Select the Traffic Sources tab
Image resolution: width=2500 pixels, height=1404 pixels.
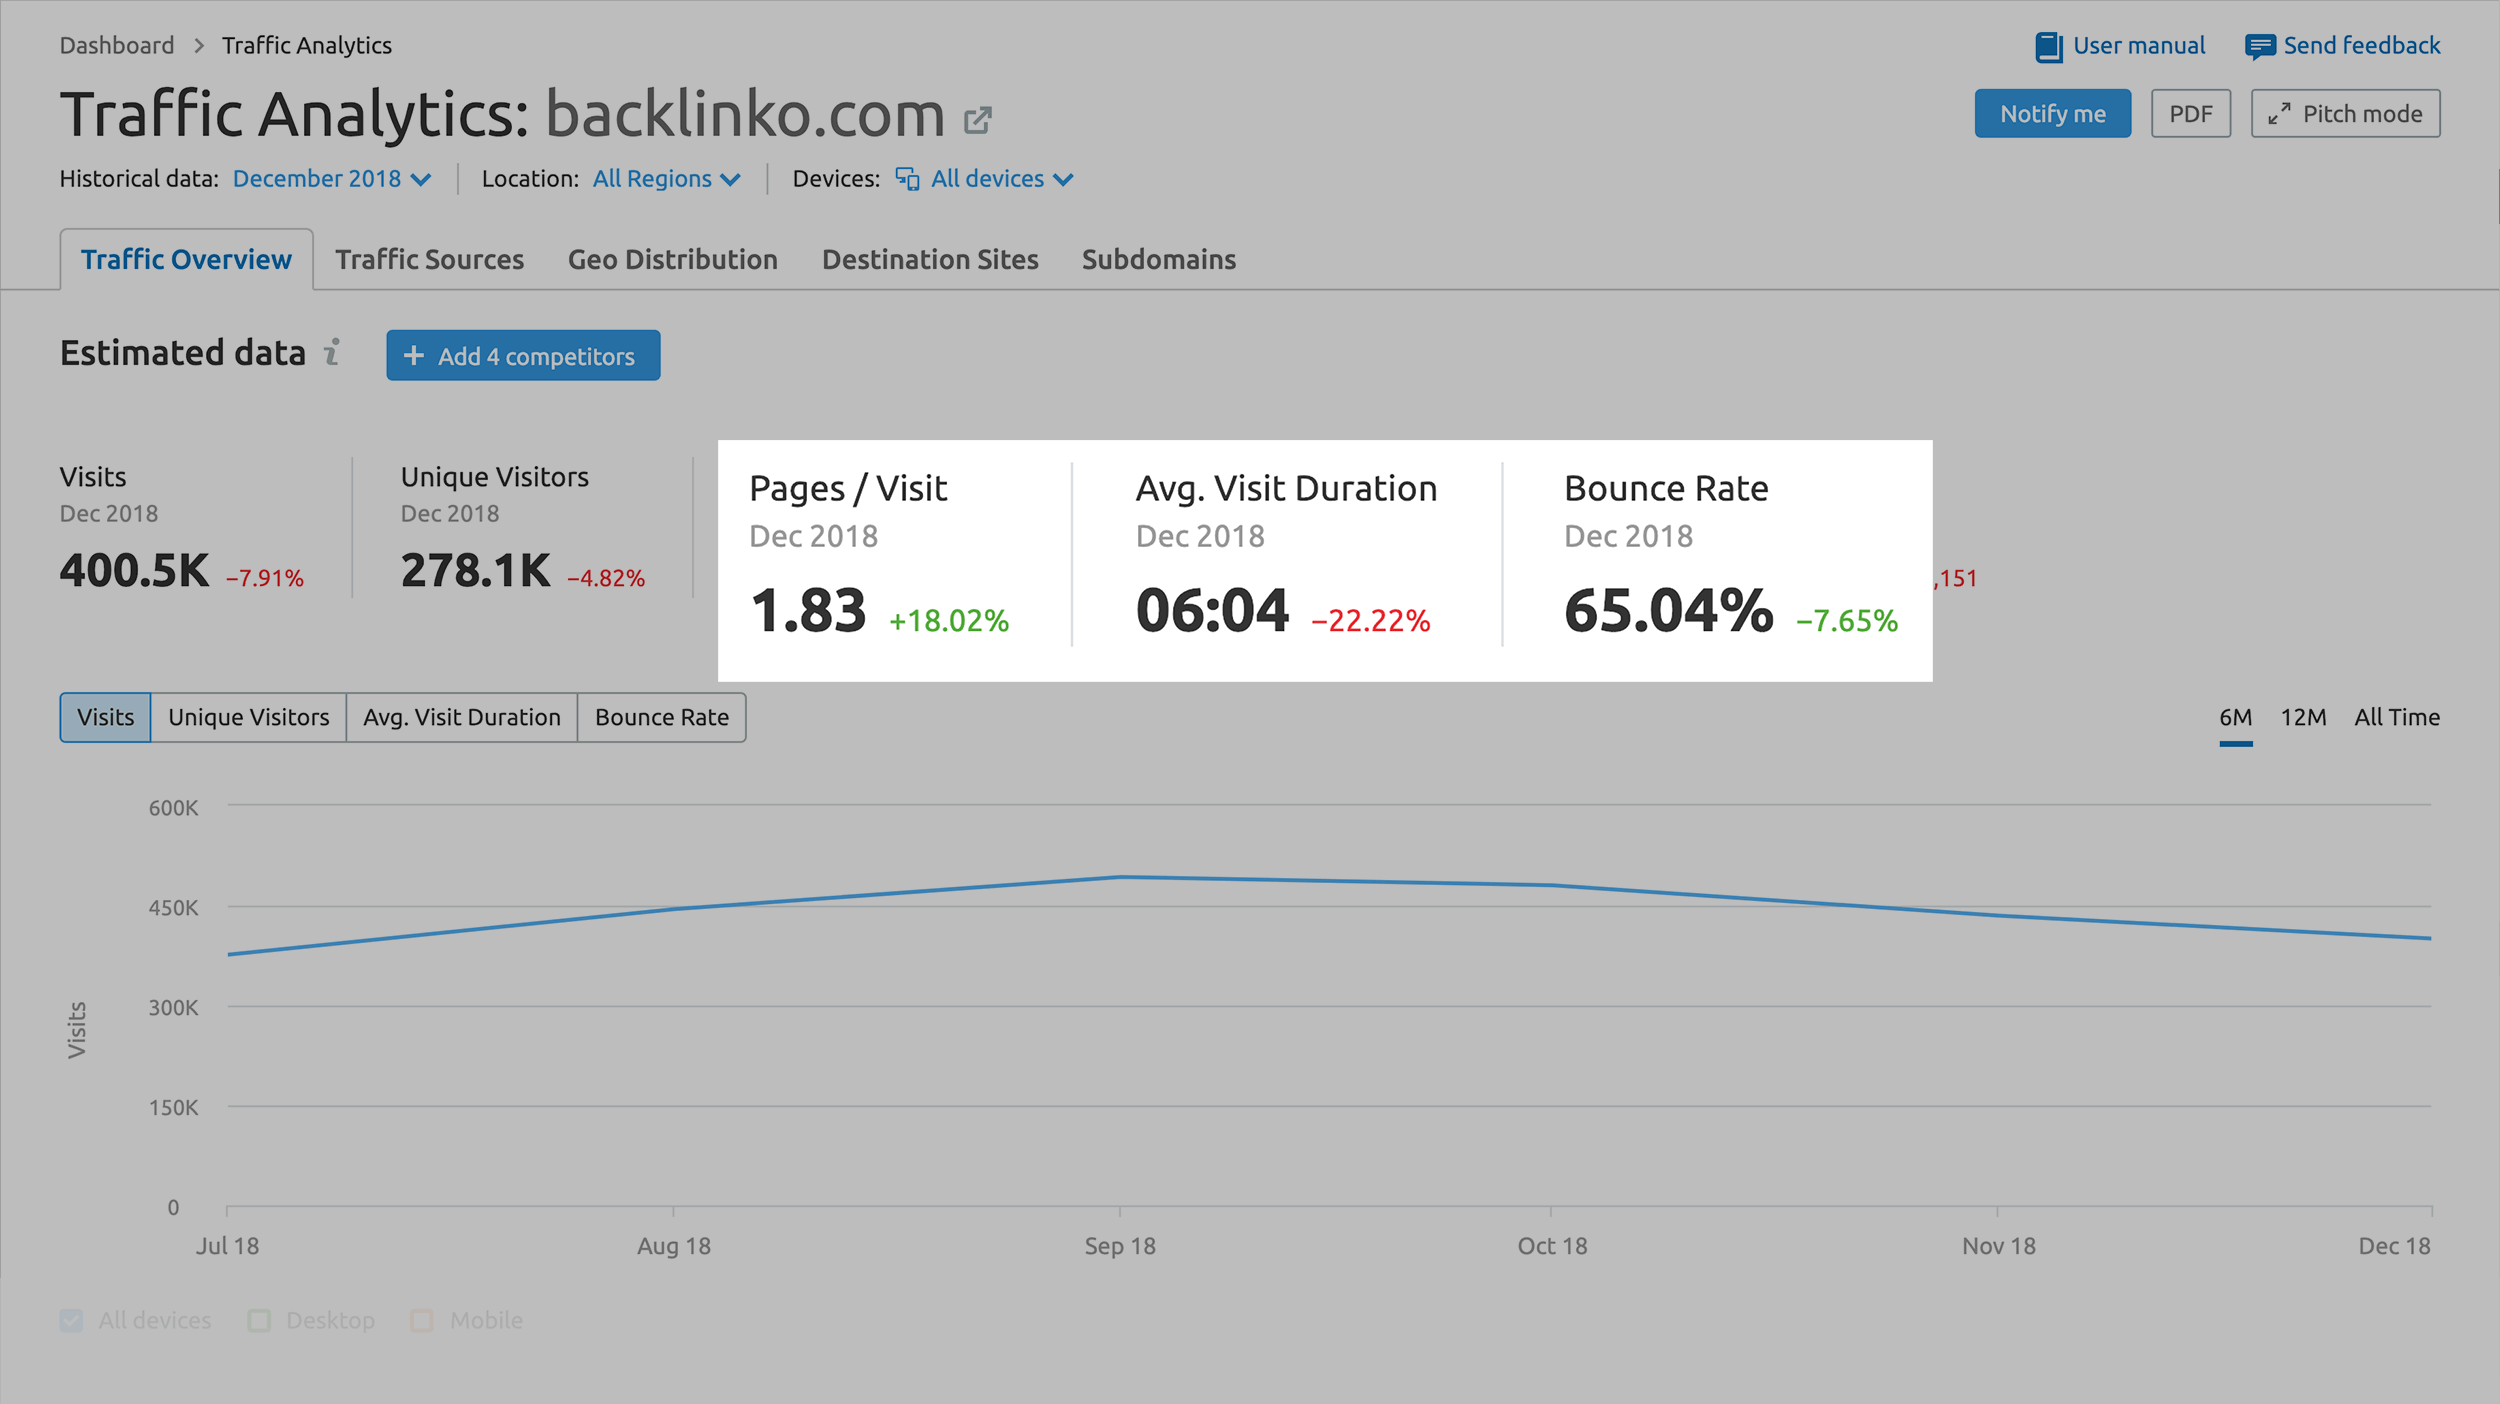pyautogui.click(x=429, y=259)
